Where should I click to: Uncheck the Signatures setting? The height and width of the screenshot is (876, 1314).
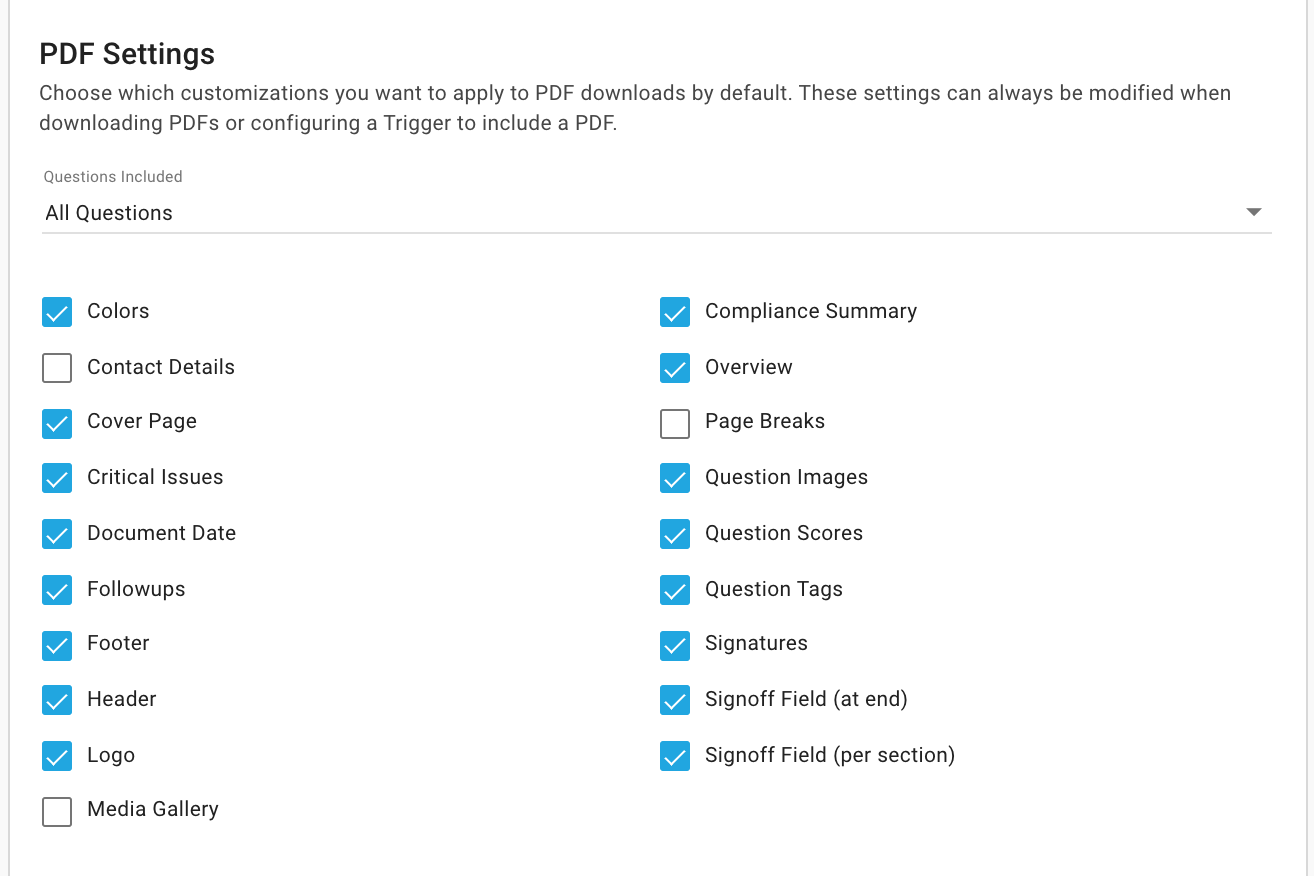pos(675,645)
